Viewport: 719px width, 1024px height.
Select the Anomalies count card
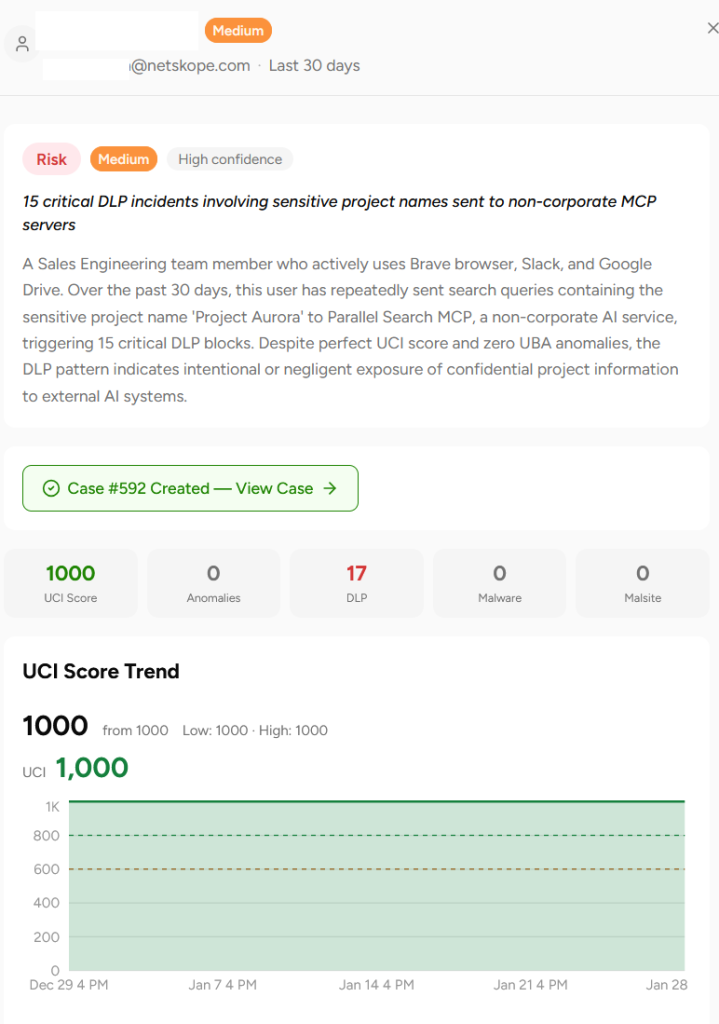point(214,583)
